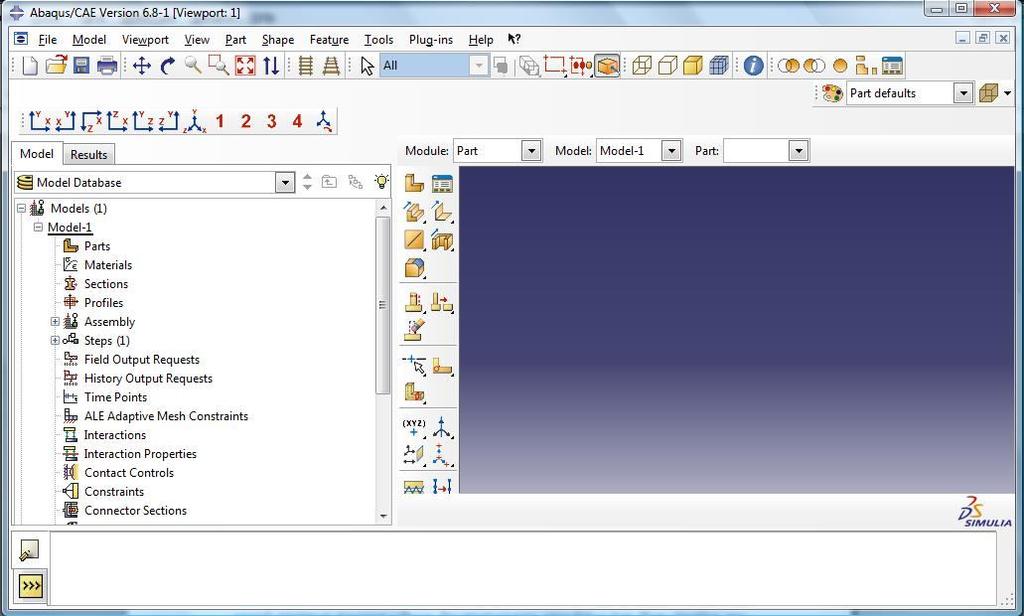Click the Print icon in toolbar

click(107, 65)
